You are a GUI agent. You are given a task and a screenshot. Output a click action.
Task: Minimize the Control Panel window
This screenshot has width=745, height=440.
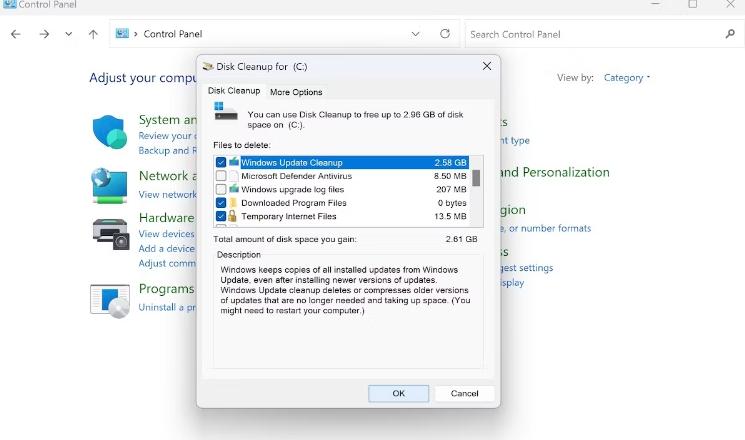[656, 4]
